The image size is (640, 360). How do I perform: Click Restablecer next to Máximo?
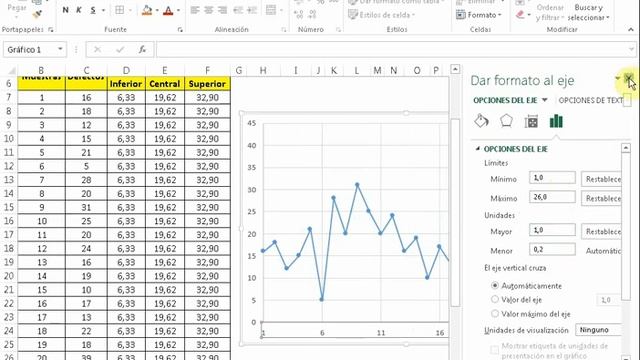602,198
